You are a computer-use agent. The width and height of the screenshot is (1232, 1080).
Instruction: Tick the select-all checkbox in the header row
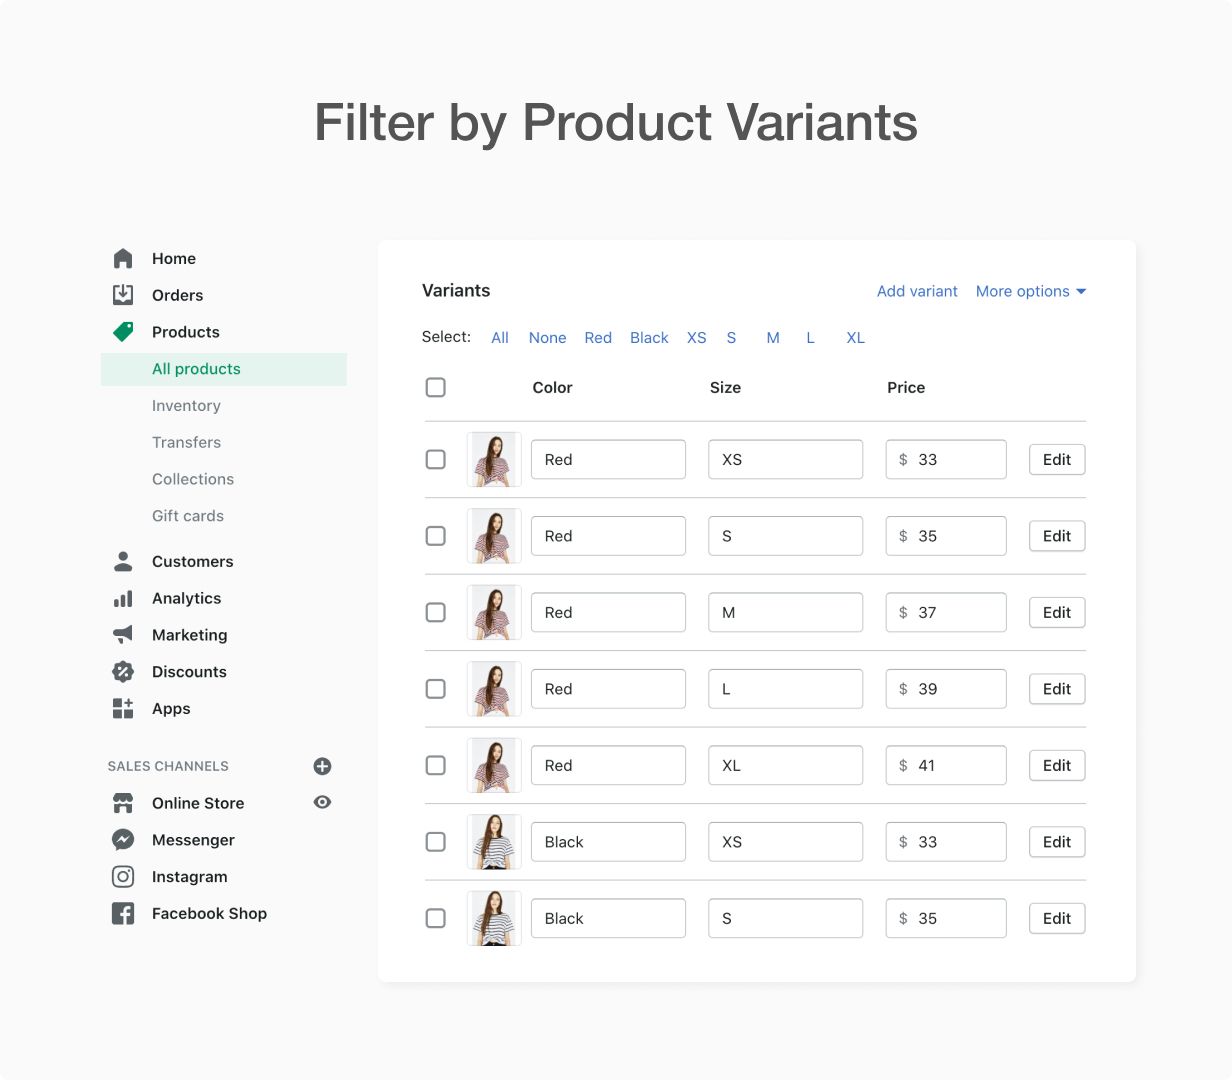coord(436,388)
